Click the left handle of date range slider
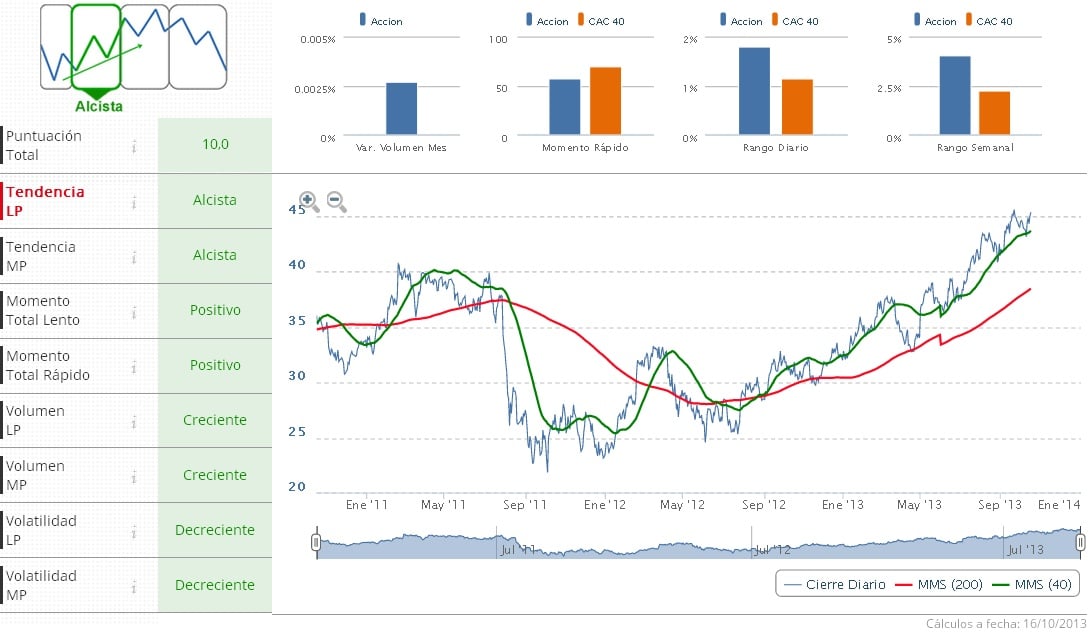Viewport: 1089px width, 634px height. [316, 542]
